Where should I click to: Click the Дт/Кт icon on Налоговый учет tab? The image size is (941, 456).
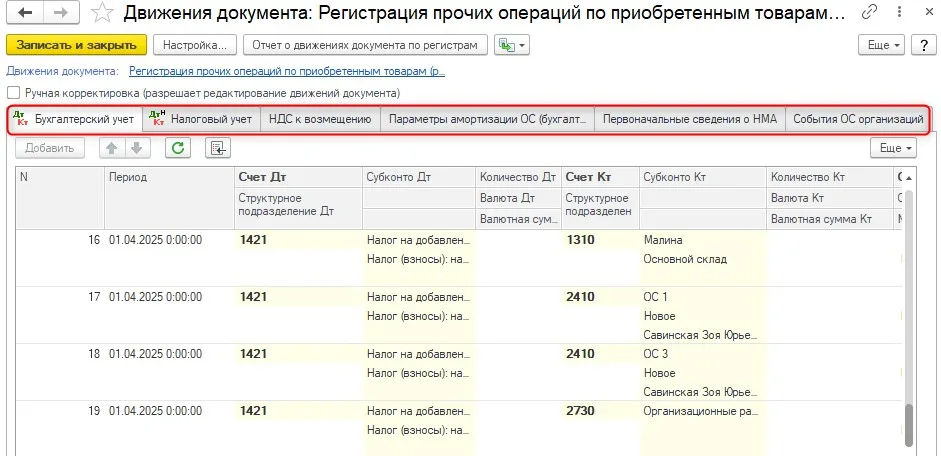[157, 118]
